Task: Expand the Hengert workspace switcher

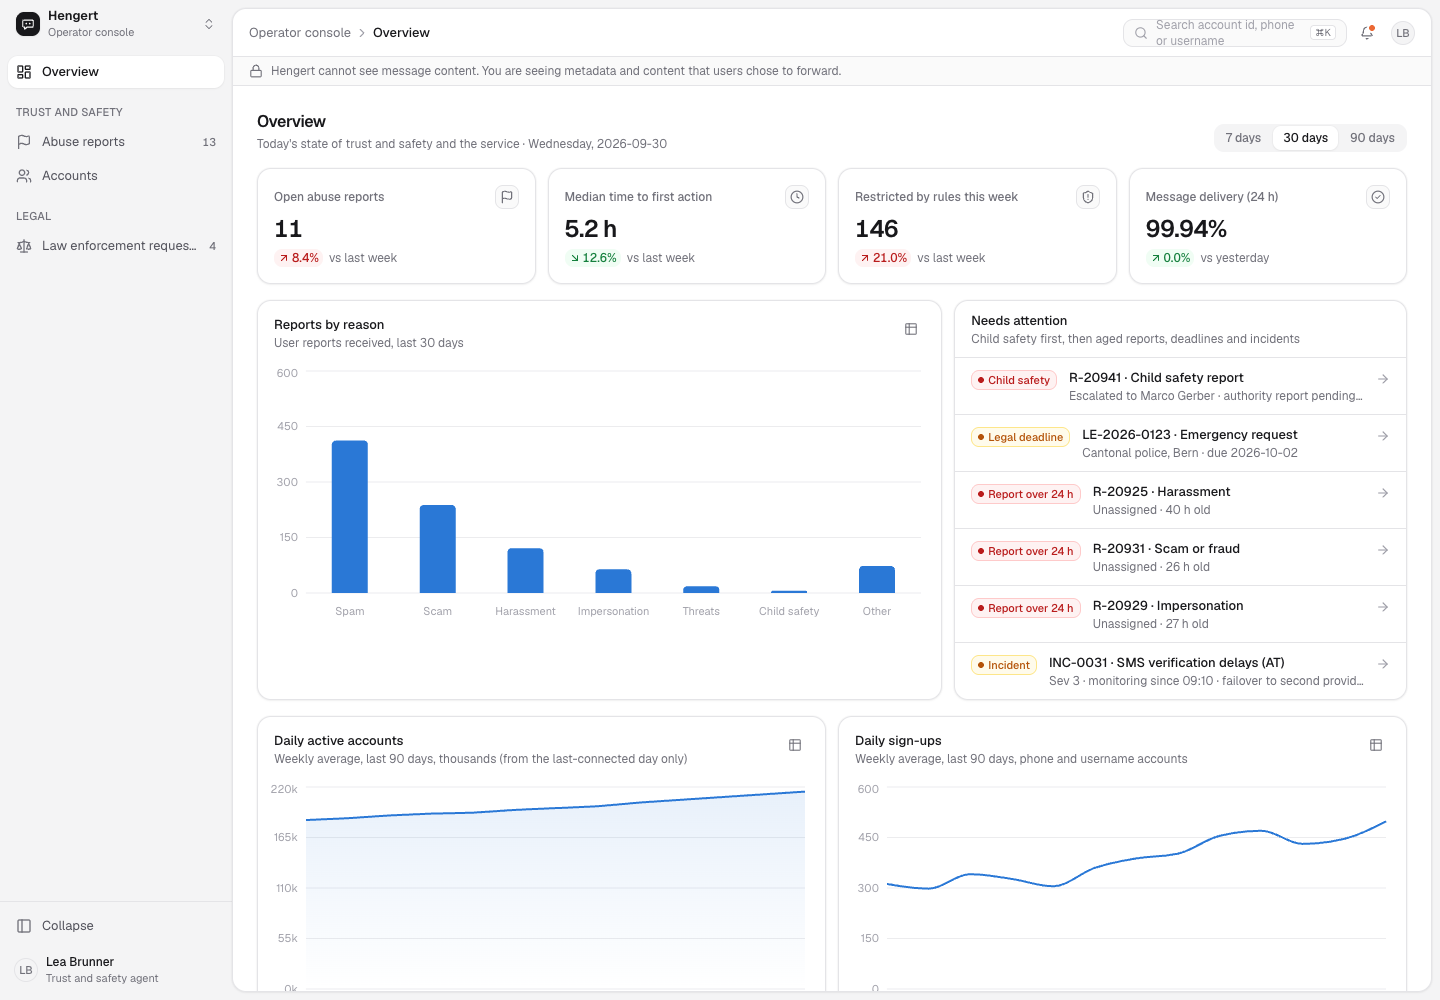Action: (209, 24)
